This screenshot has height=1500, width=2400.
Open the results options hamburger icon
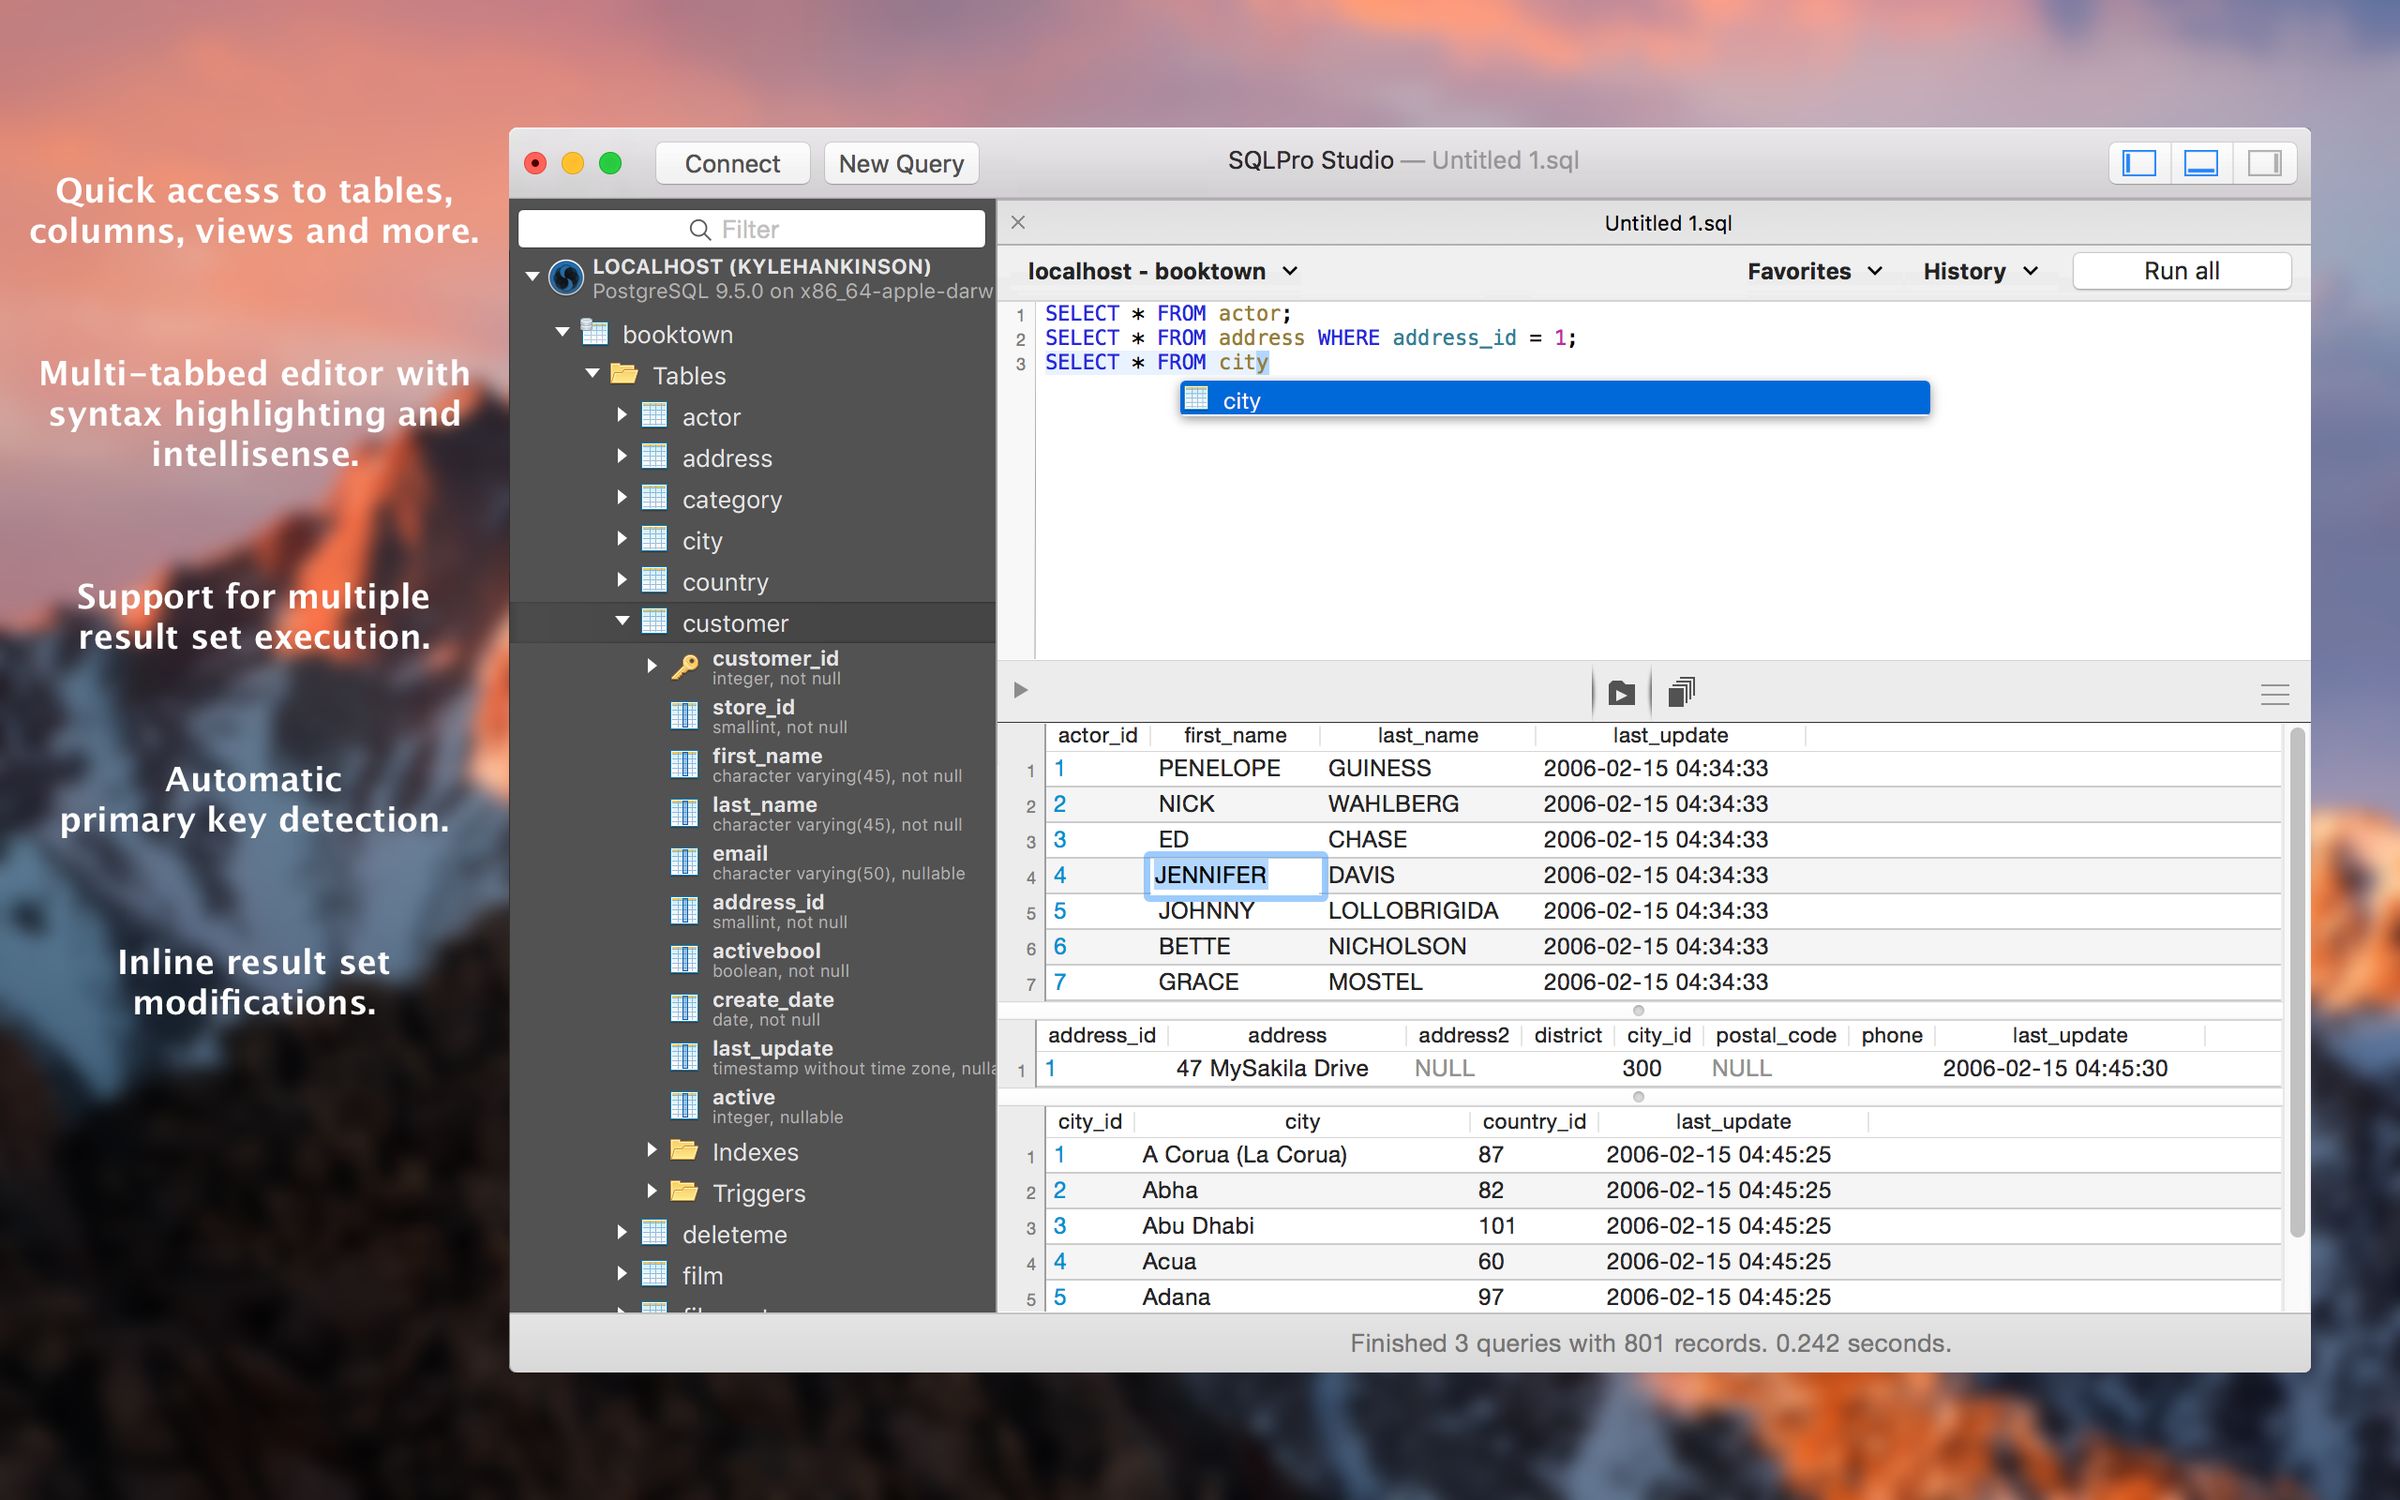click(2276, 693)
